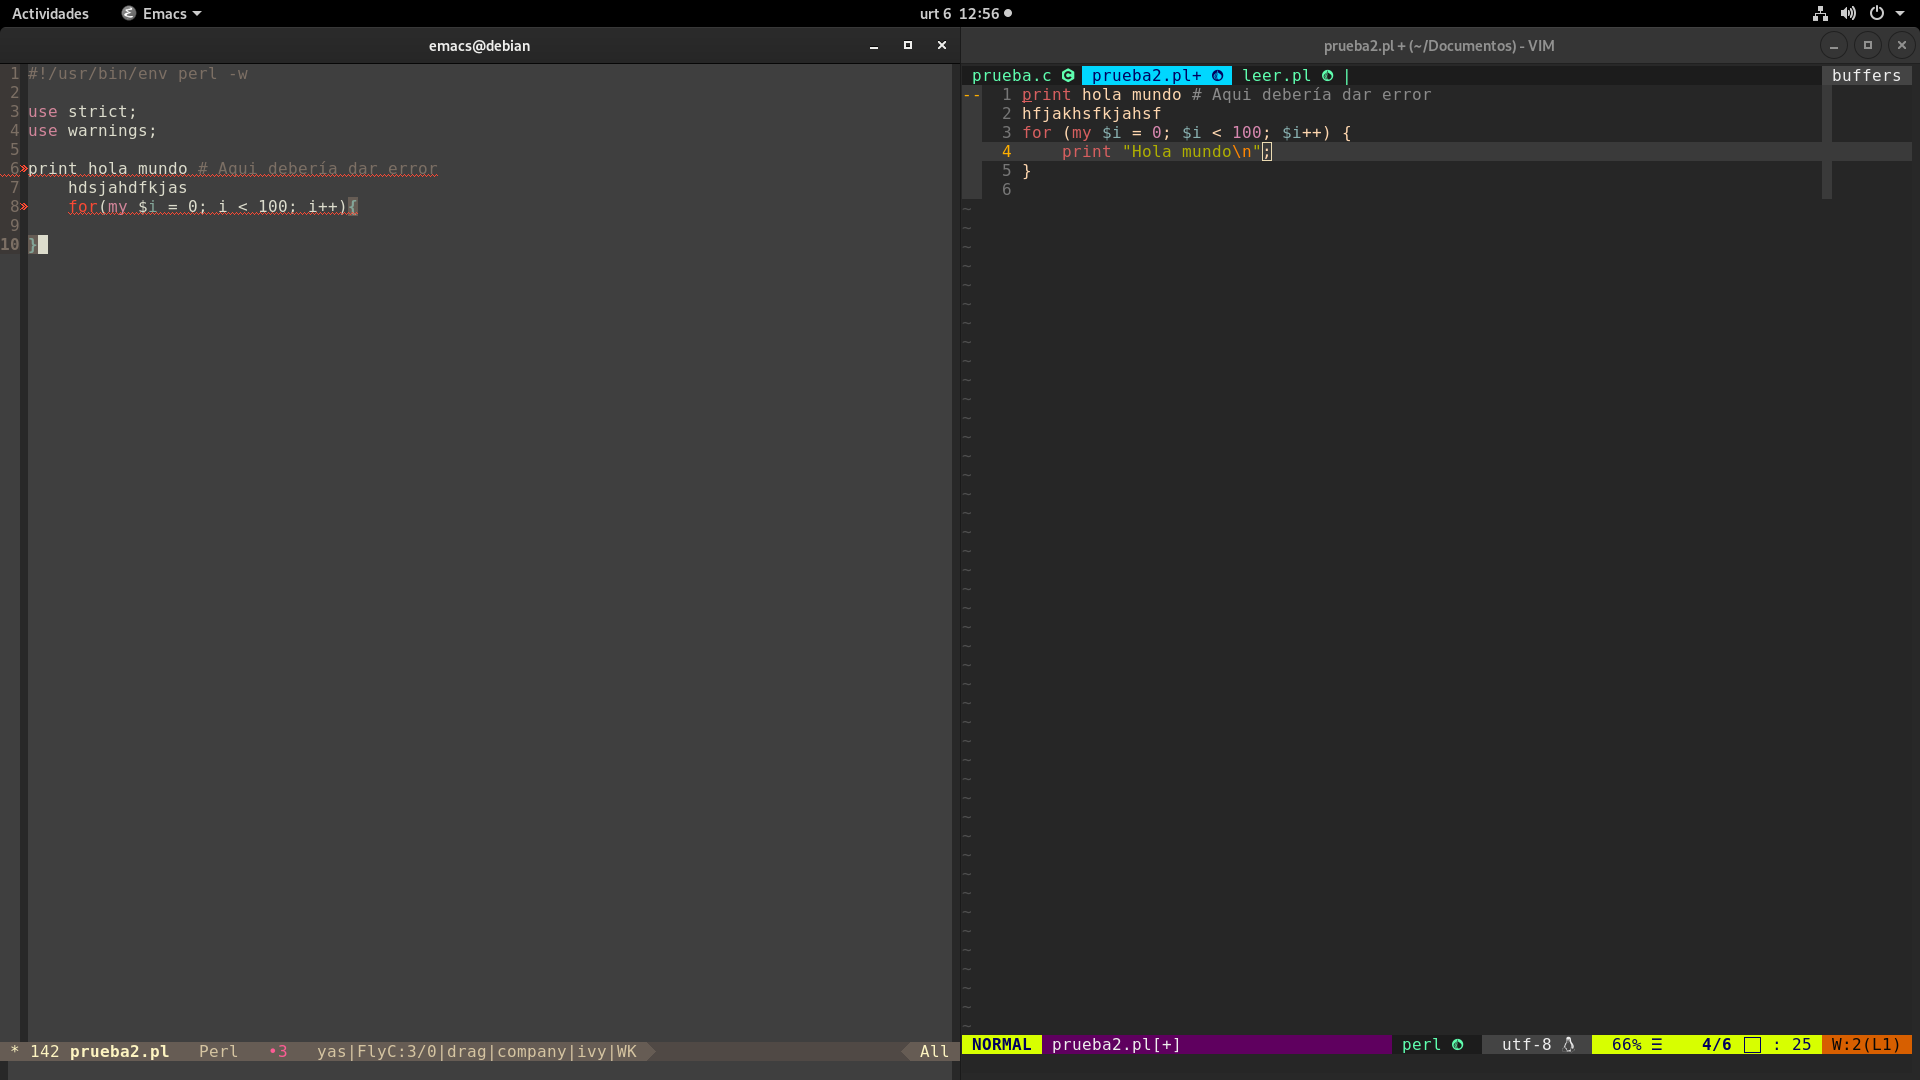Viewport: 1920px width, 1080px height.
Task: Click hdsjahdfkjas in Emacs buffer
Action: point(127,187)
